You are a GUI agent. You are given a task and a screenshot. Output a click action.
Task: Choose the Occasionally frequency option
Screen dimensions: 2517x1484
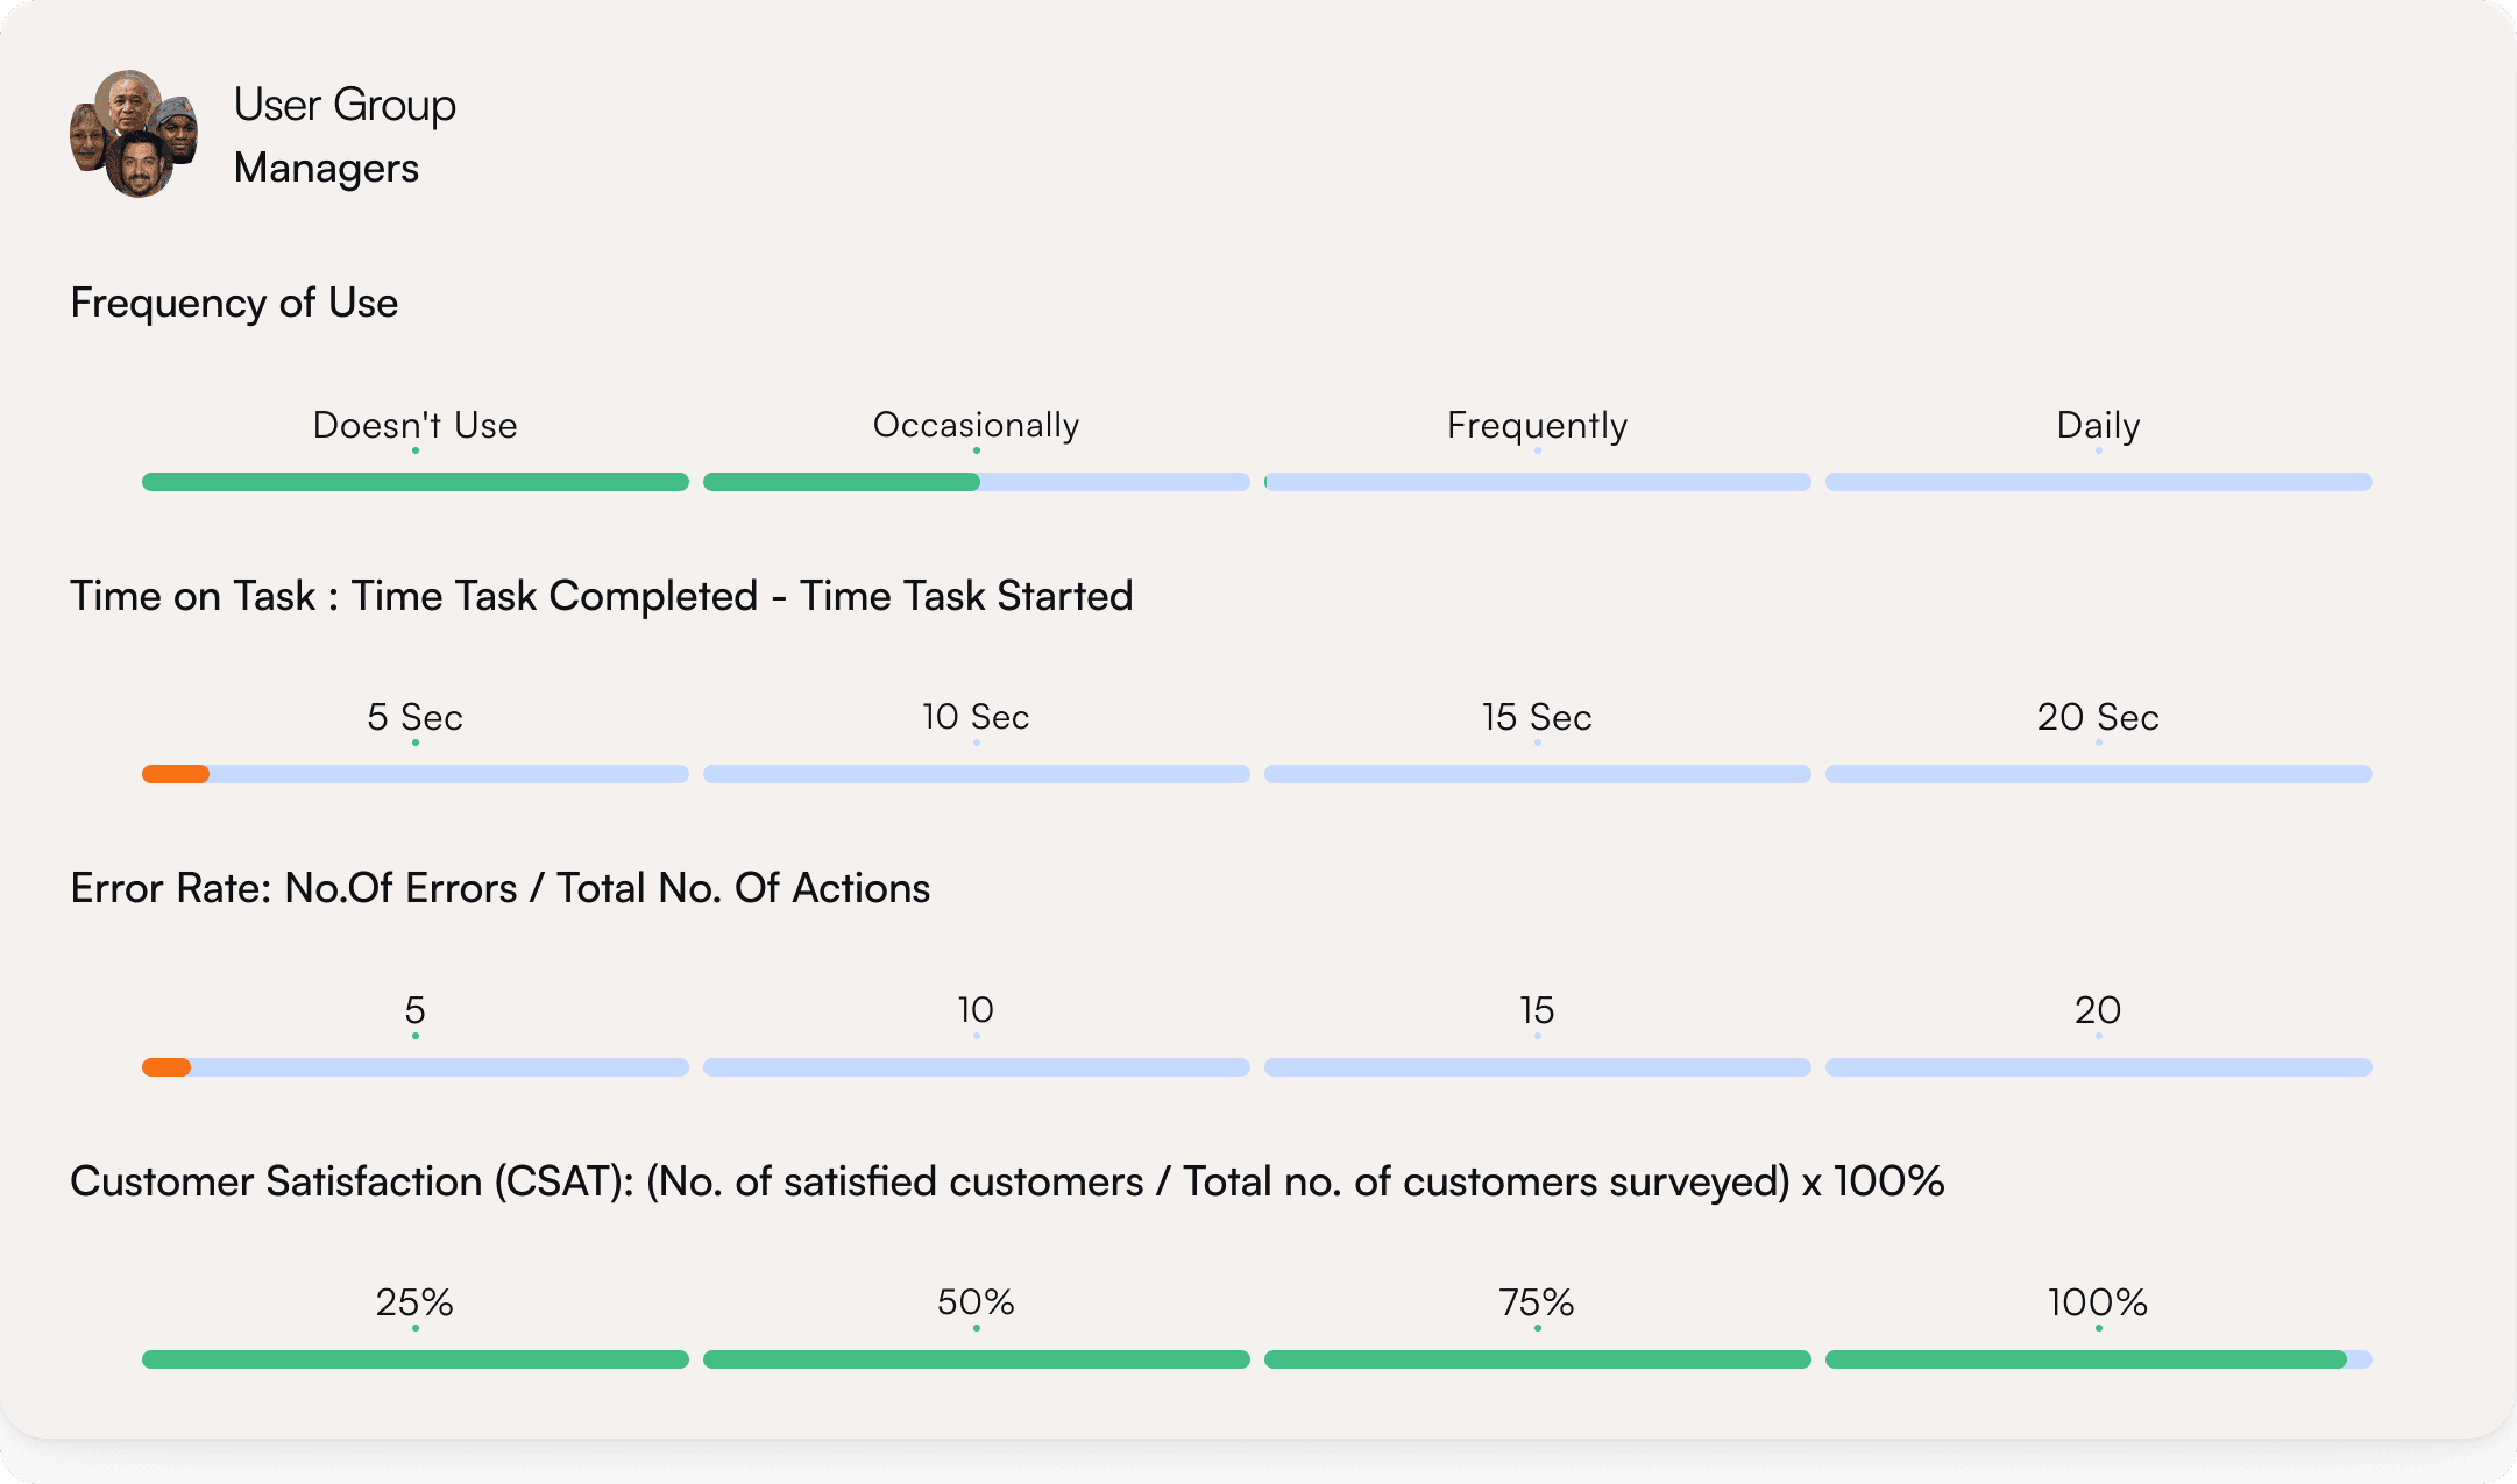pyautogui.click(x=976, y=425)
